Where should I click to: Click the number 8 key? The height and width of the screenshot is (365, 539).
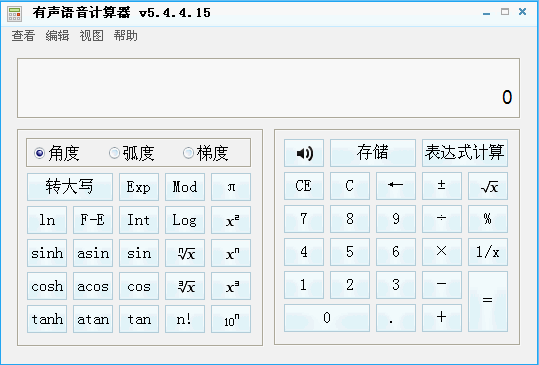pos(350,219)
